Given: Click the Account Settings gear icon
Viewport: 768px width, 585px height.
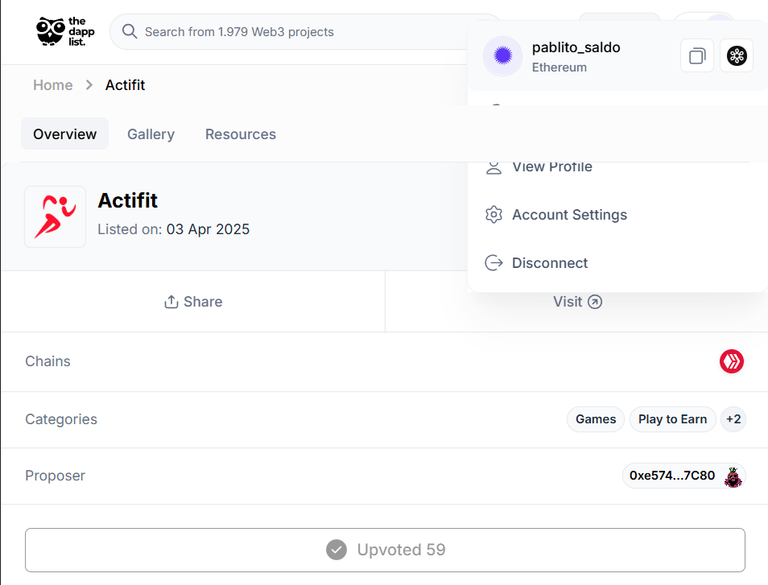Looking at the screenshot, I should click(x=494, y=215).
